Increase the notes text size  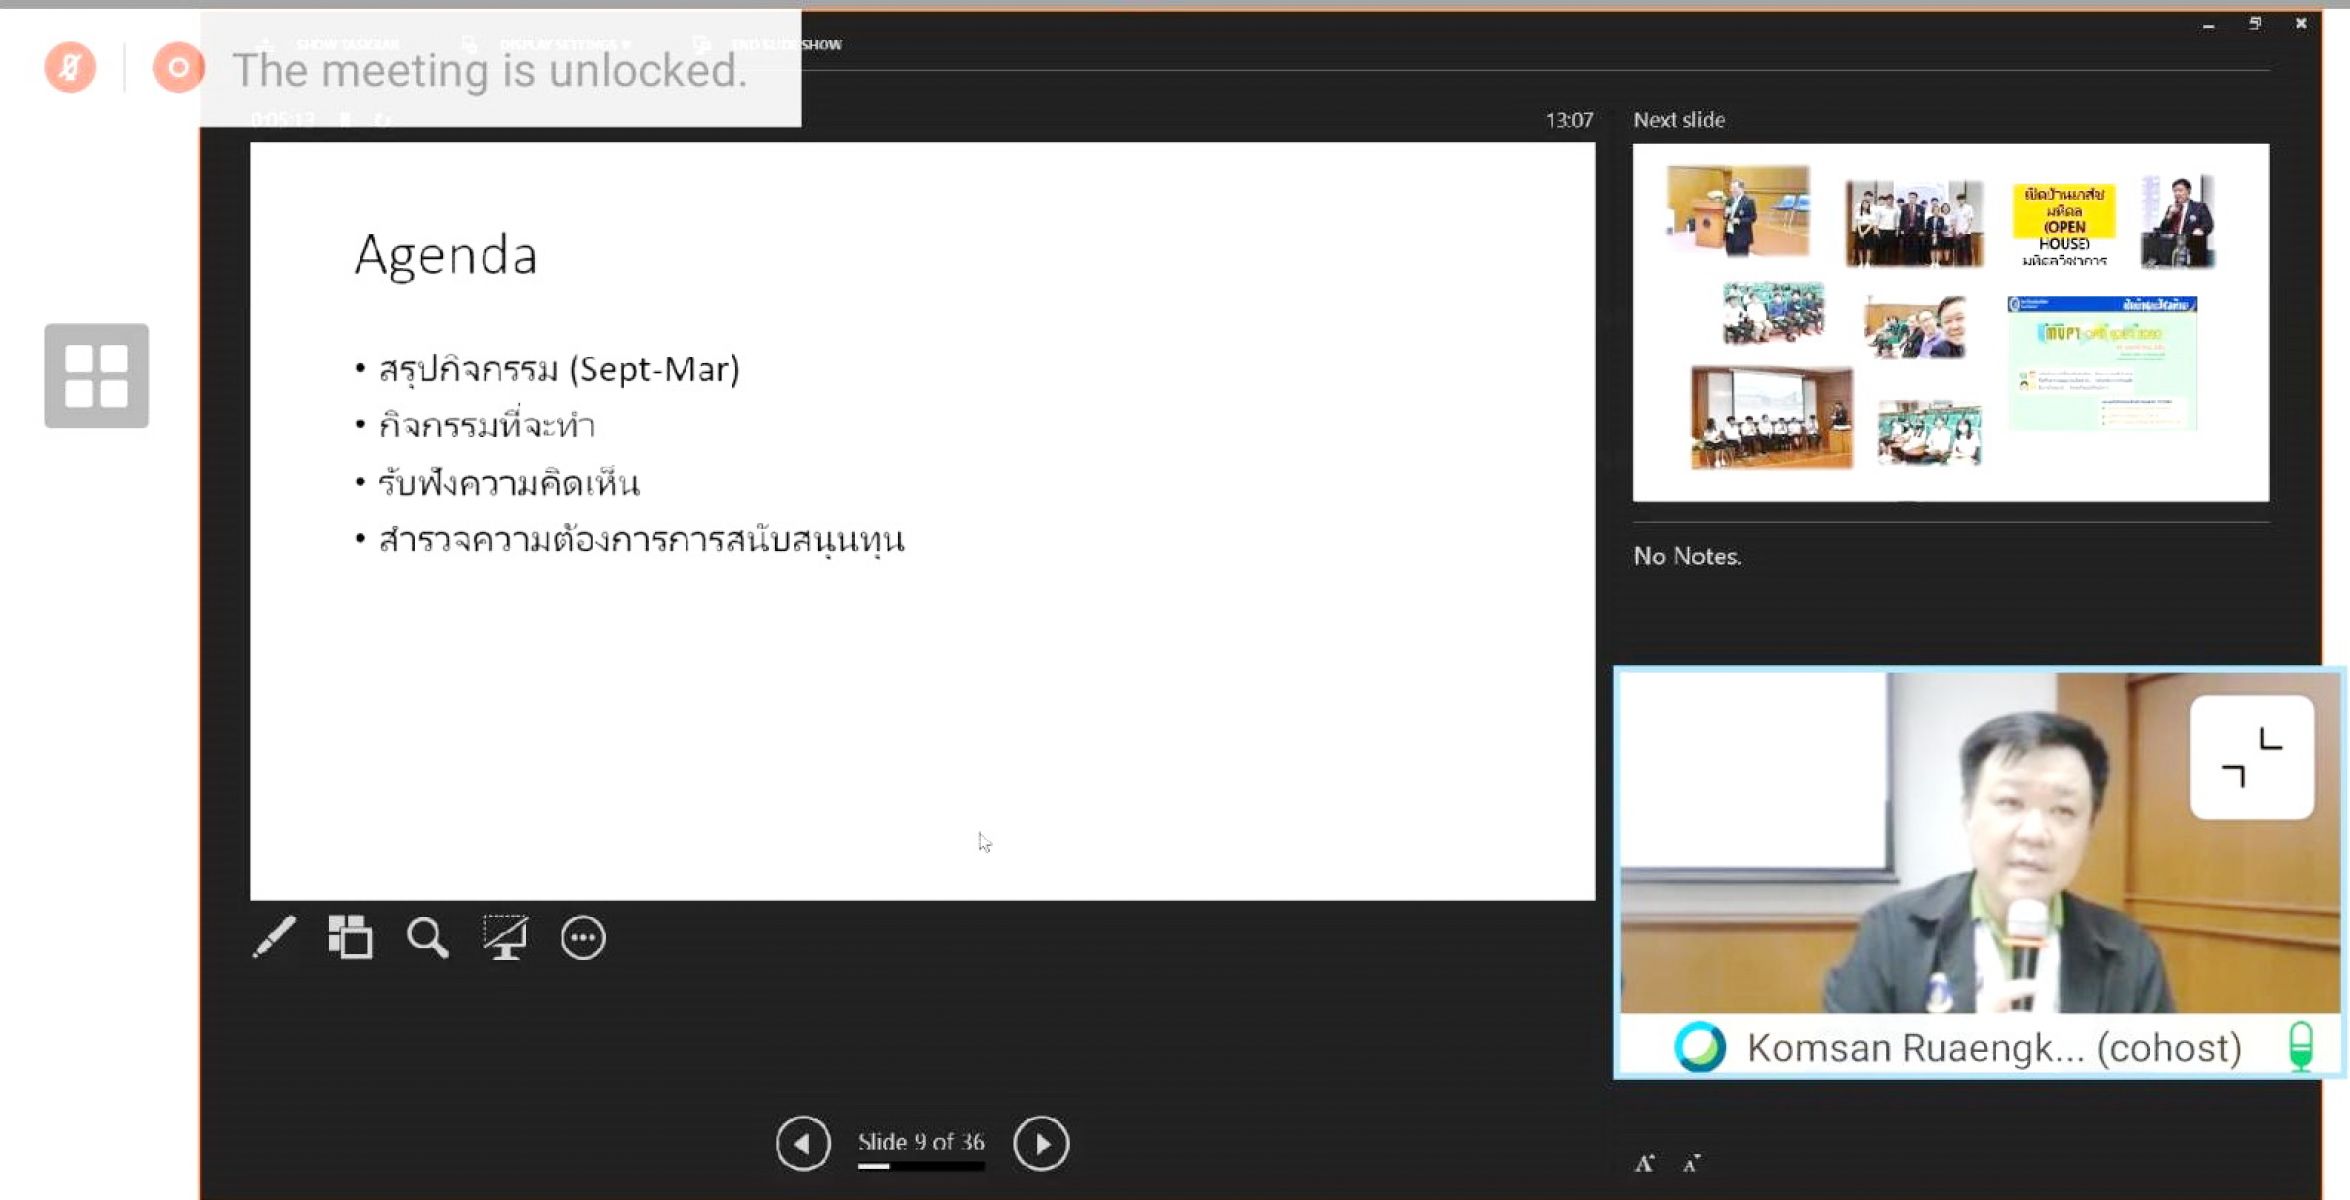[1645, 1163]
